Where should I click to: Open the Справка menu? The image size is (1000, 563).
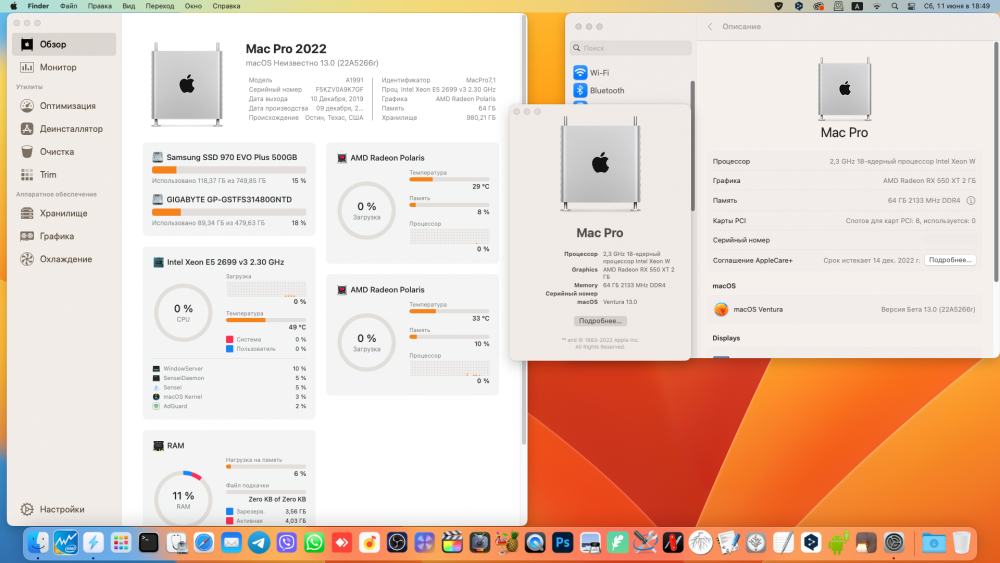point(226,6)
